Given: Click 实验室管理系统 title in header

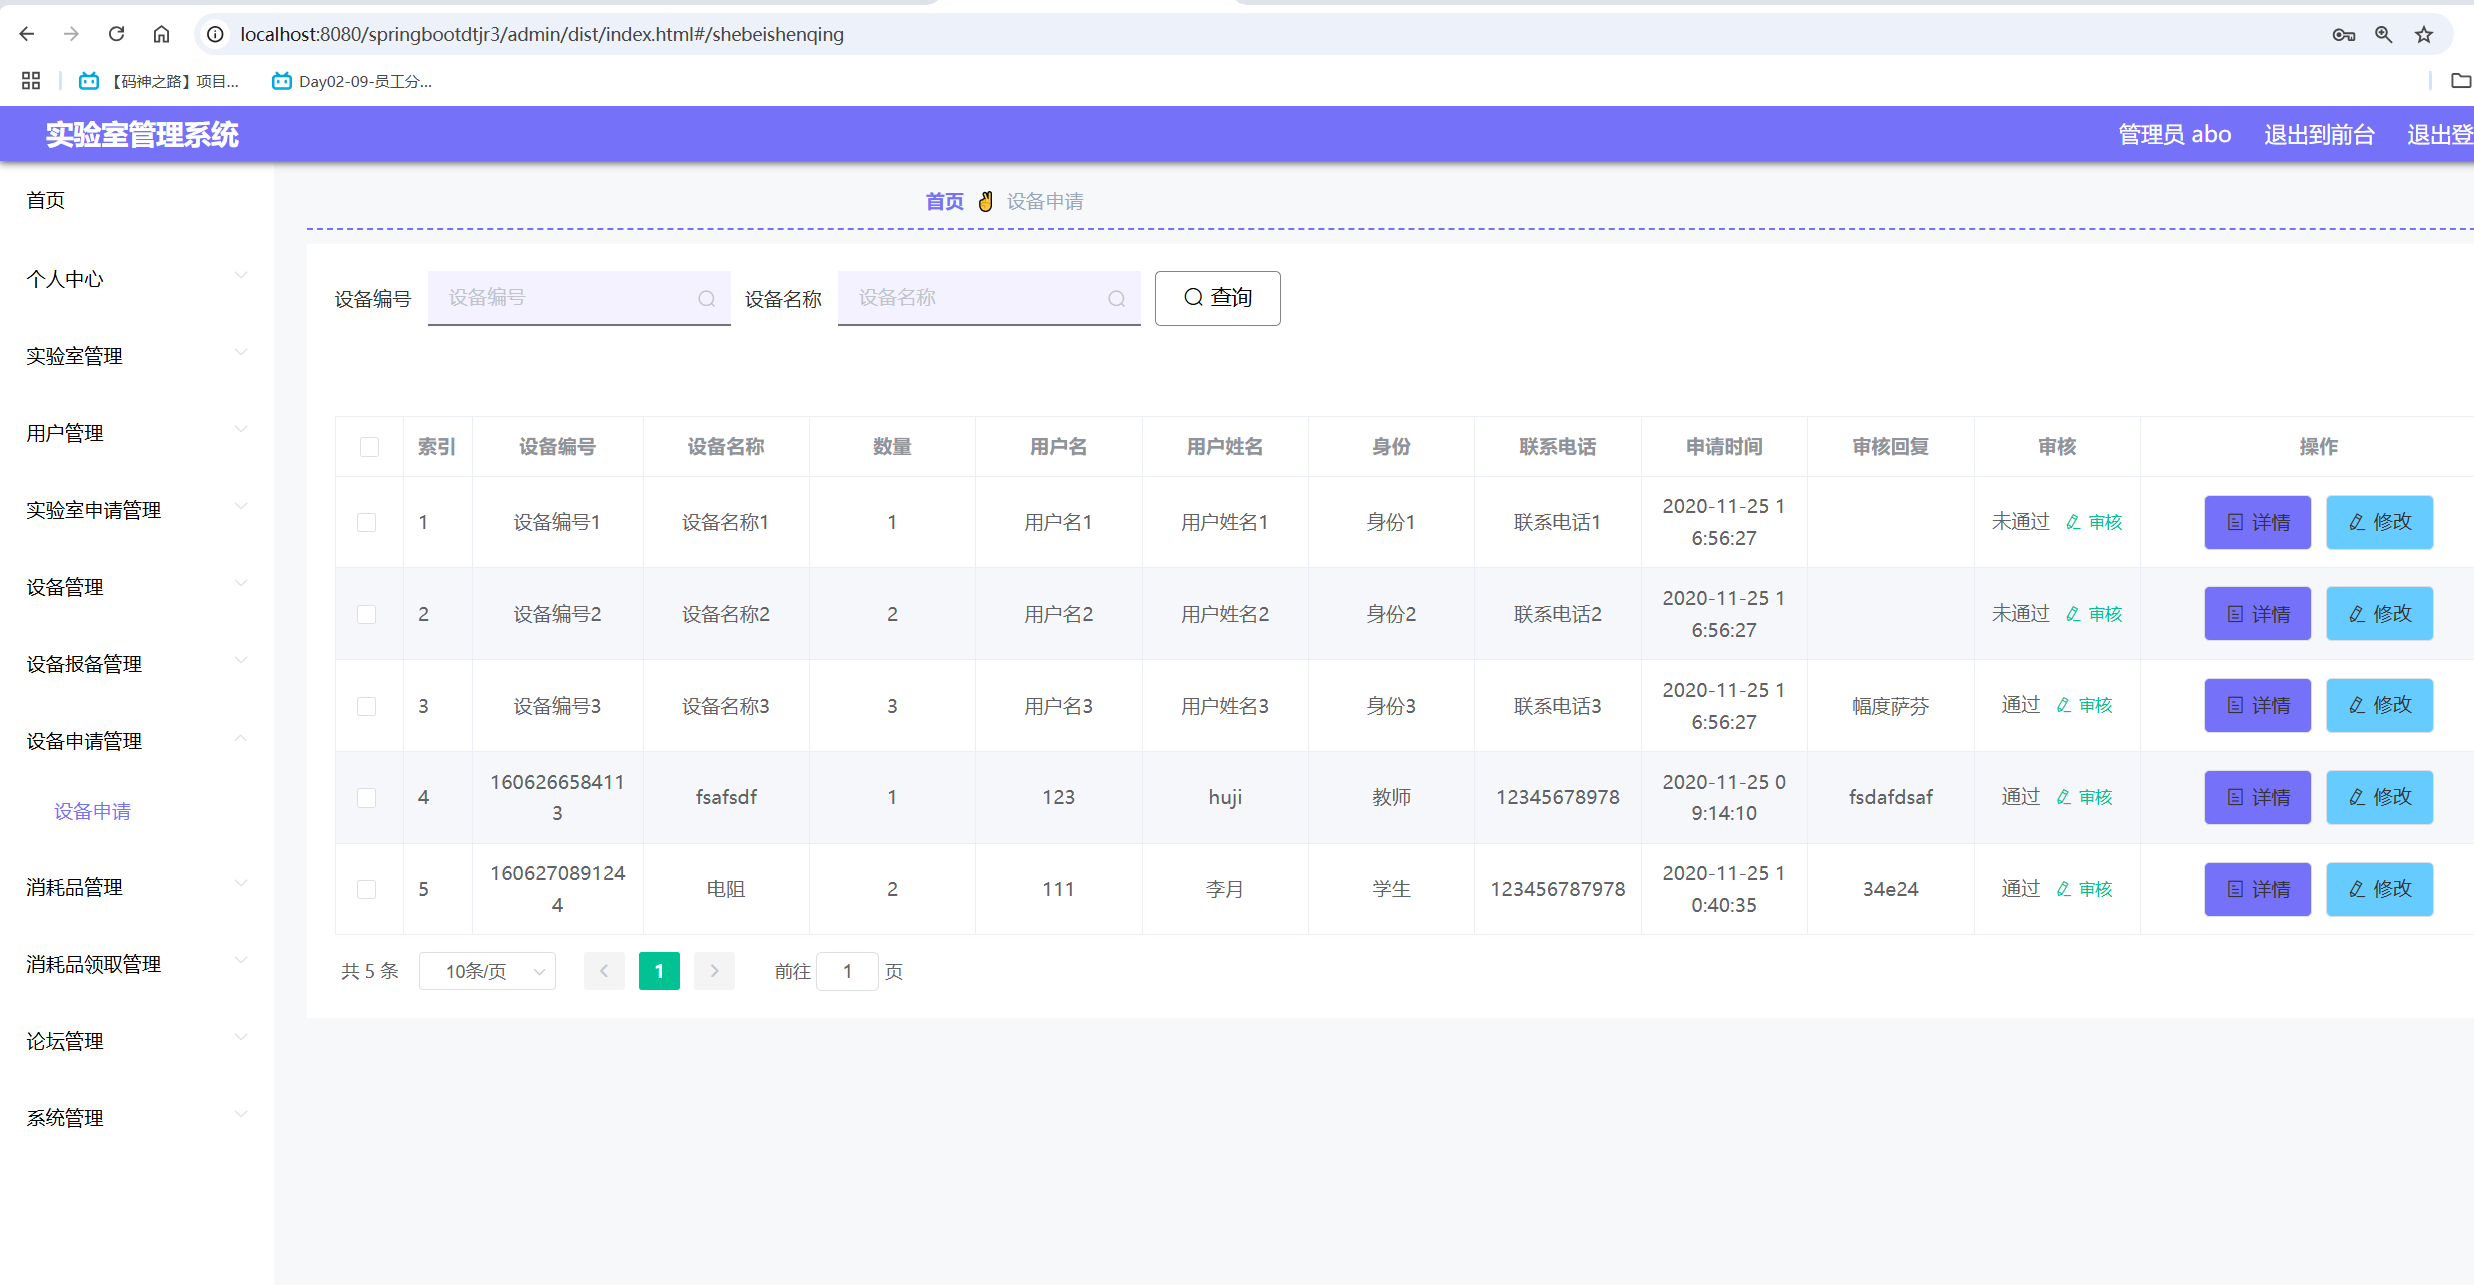Looking at the screenshot, I should [142, 134].
